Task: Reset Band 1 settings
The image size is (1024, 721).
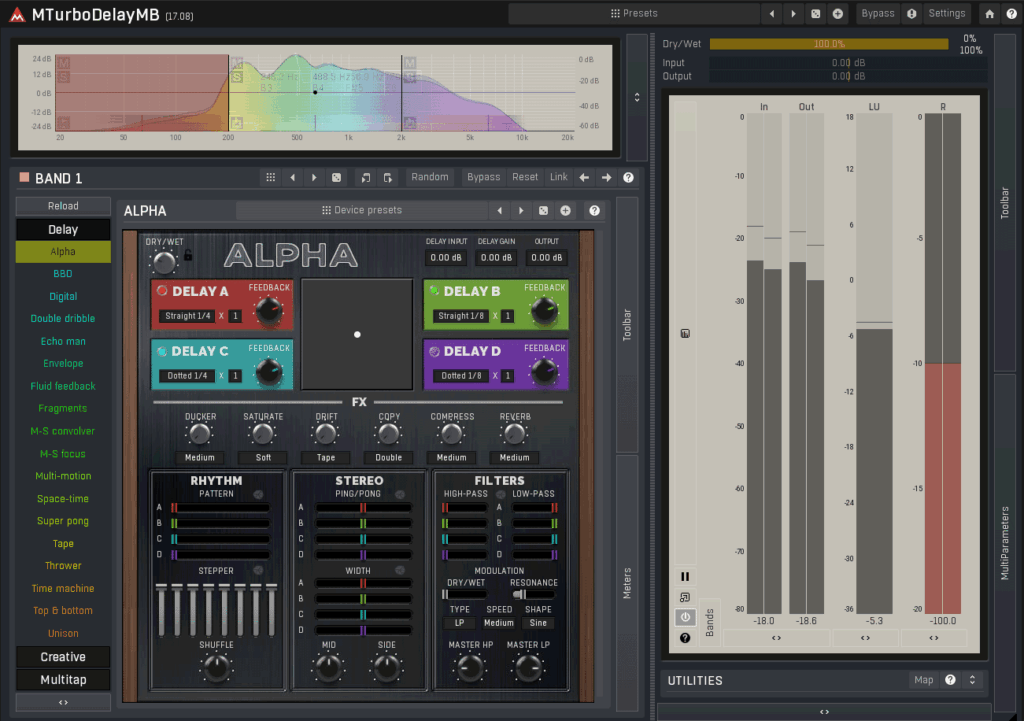Action: click(525, 177)
